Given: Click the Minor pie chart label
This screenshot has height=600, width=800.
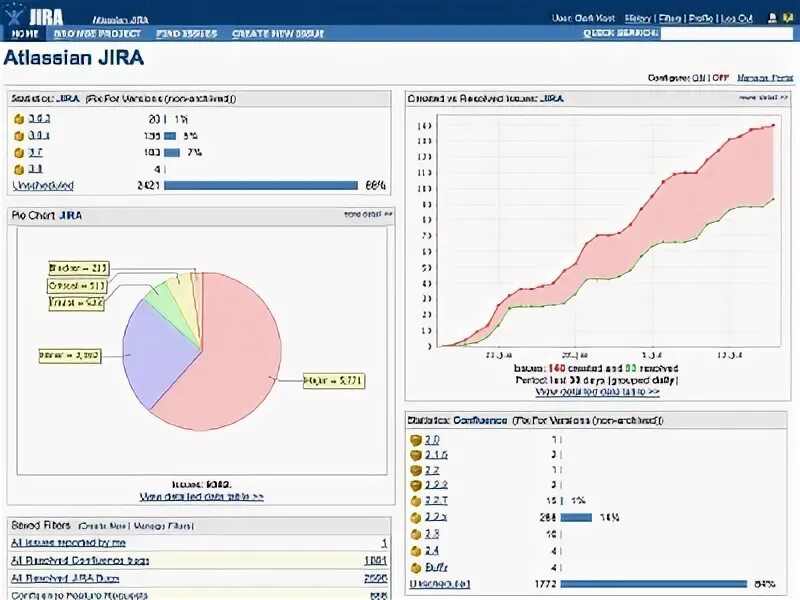Looking at the screenshot, I should pos(70,356).
